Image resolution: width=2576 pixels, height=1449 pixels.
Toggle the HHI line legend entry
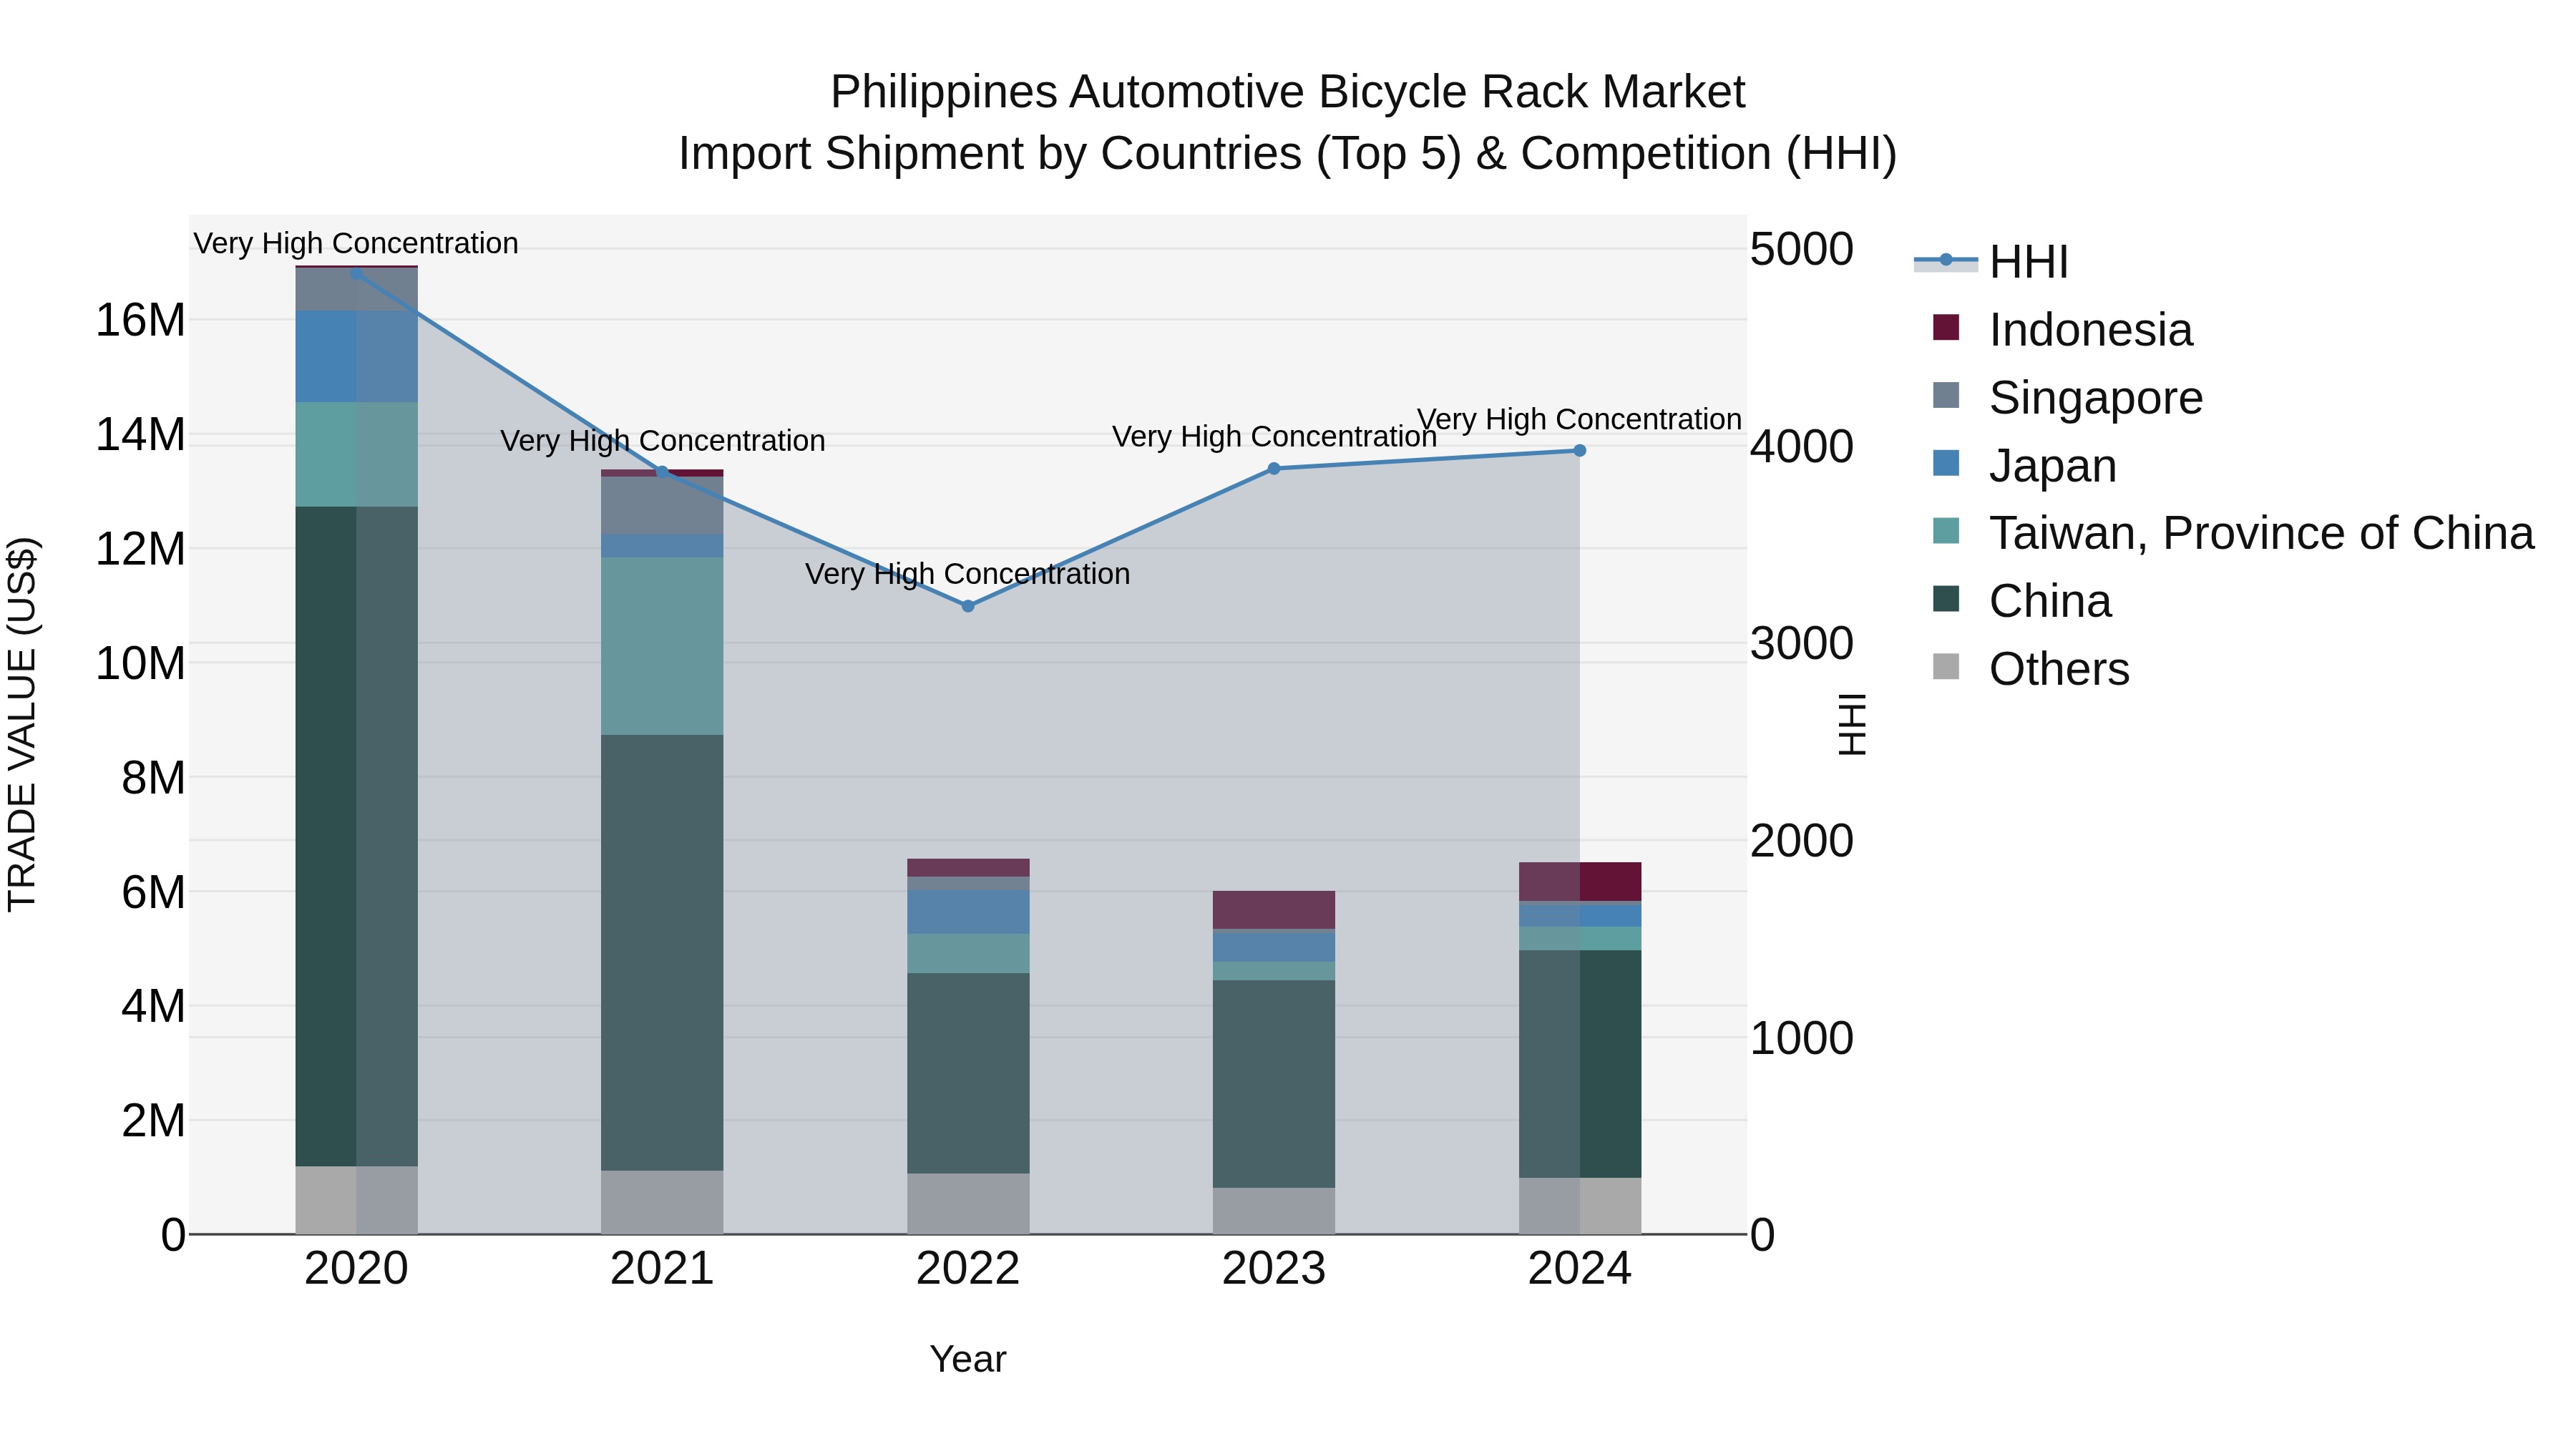(x=1990, y=262)
